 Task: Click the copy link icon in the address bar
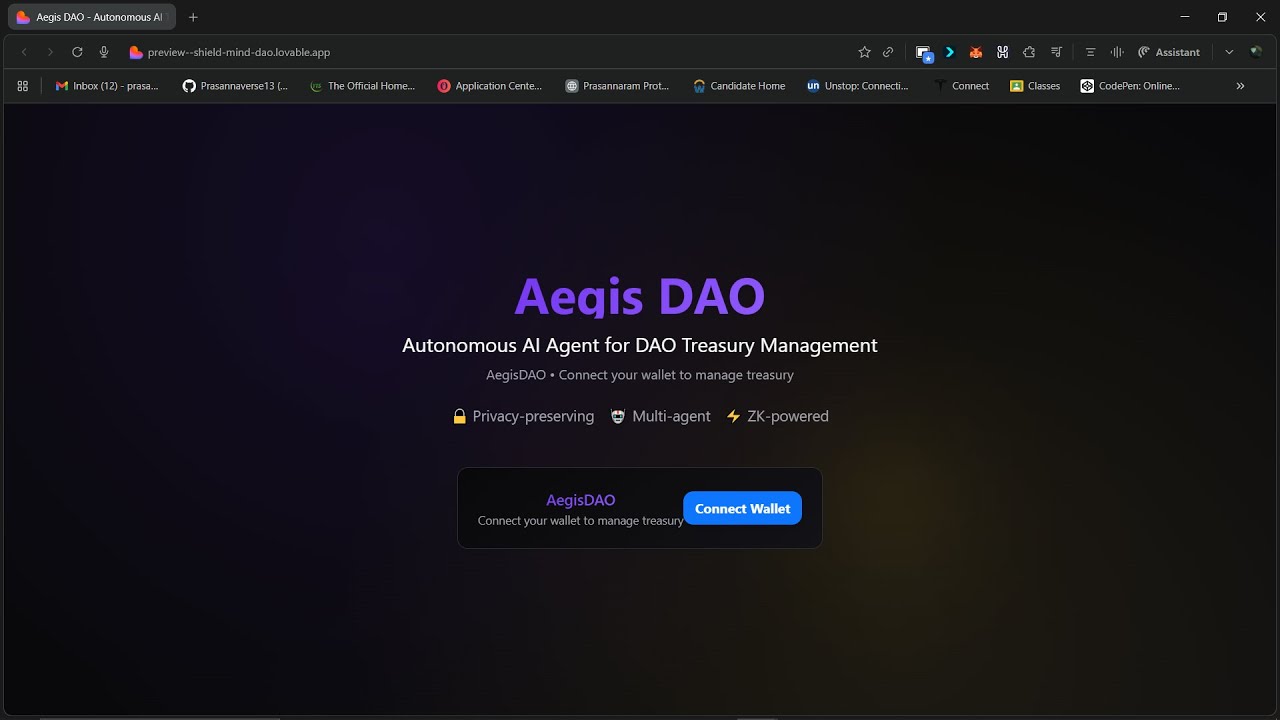888,51
